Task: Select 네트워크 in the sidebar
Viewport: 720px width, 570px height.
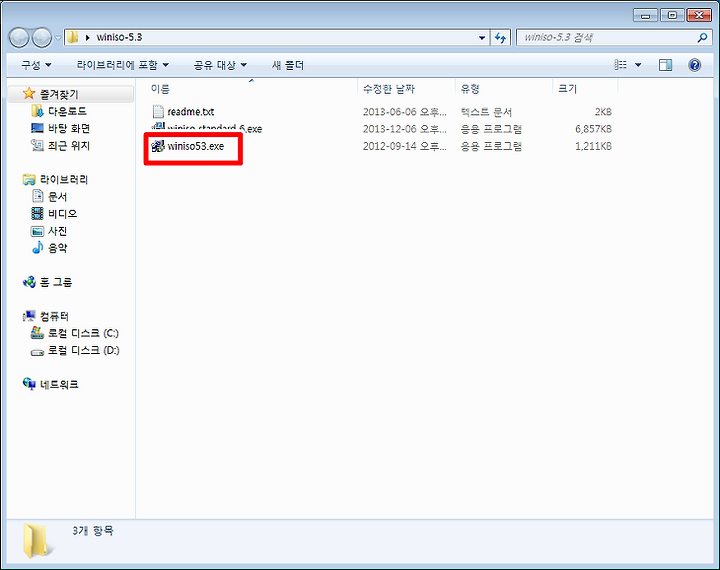Action: point(59,384)
